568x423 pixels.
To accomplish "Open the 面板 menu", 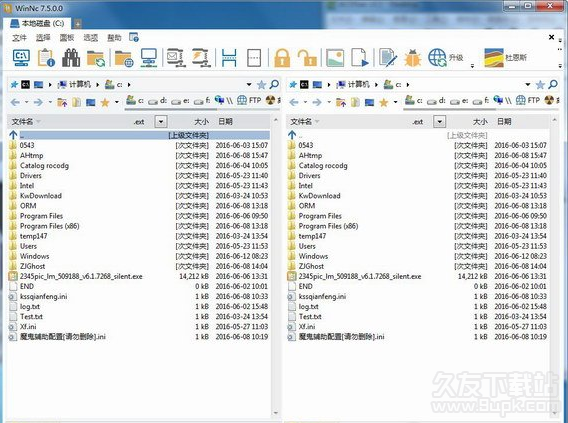I will coord(67,37).
